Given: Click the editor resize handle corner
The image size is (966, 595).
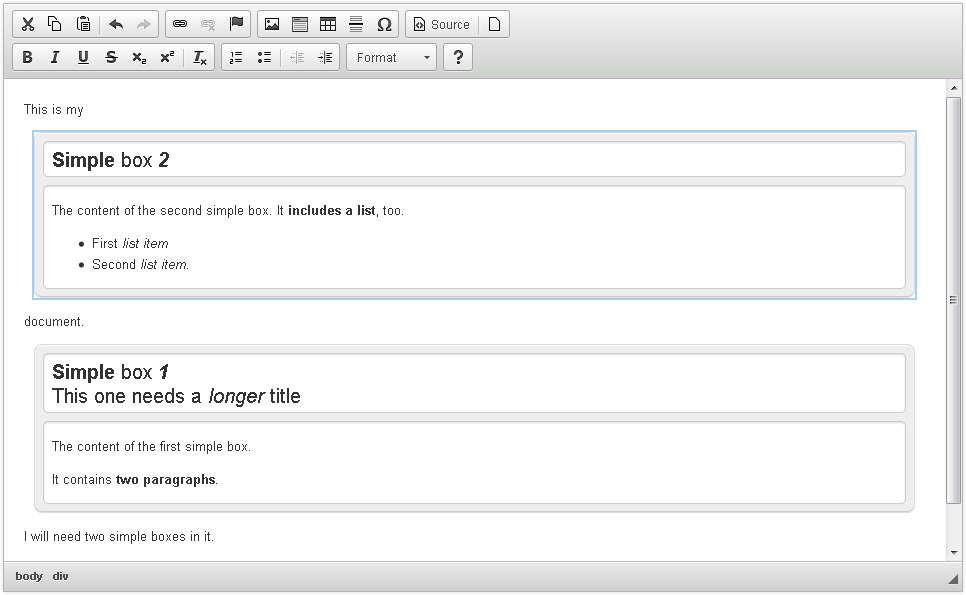Looking at the screenshot, I should click(x=954, y=578).
